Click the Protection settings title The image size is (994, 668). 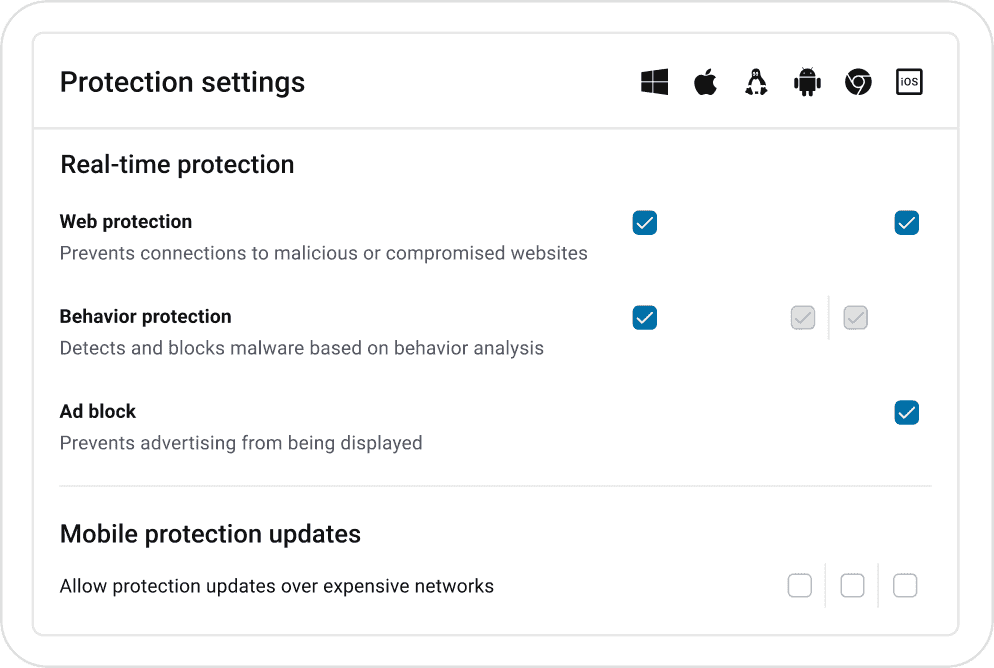tap(182, 82)
